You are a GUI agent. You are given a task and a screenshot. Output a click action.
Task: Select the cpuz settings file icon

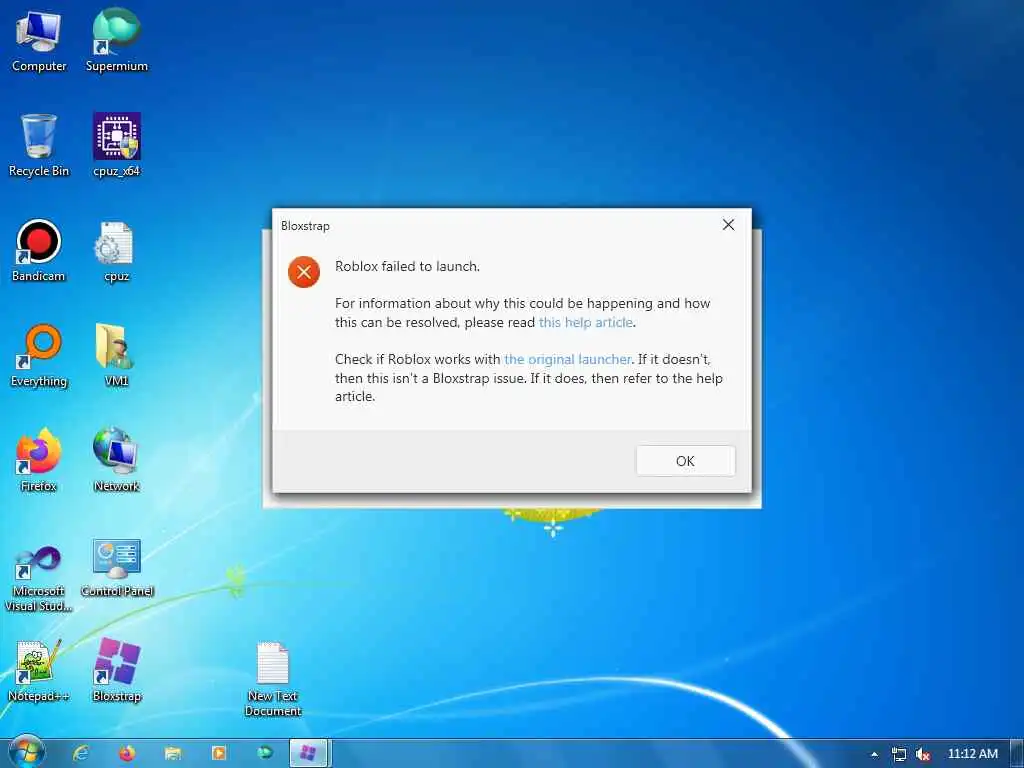point(116,251)
